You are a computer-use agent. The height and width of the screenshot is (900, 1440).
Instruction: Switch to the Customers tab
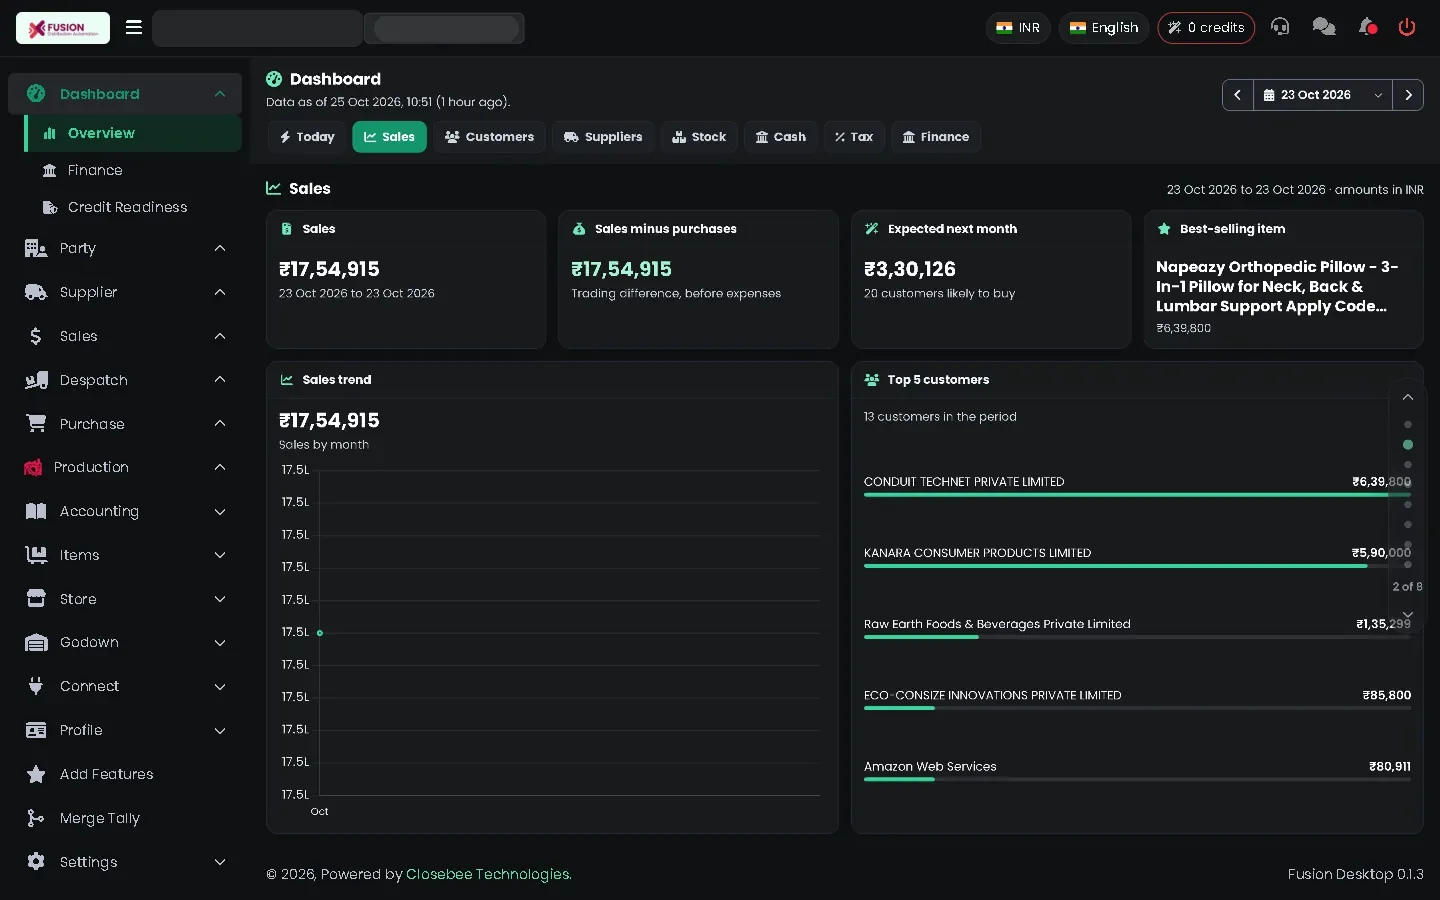(489, 137)
